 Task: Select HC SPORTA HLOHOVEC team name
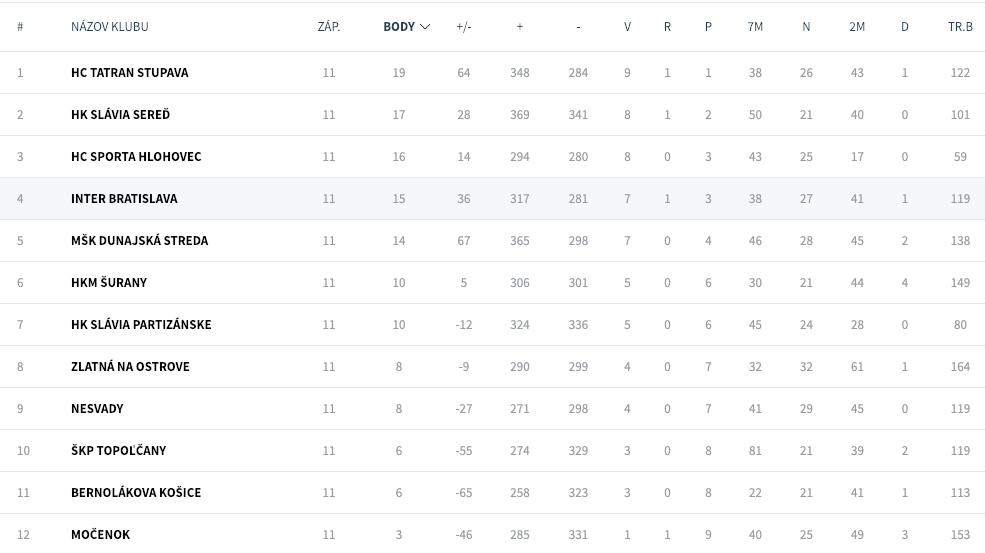click(x=136, y=156)
